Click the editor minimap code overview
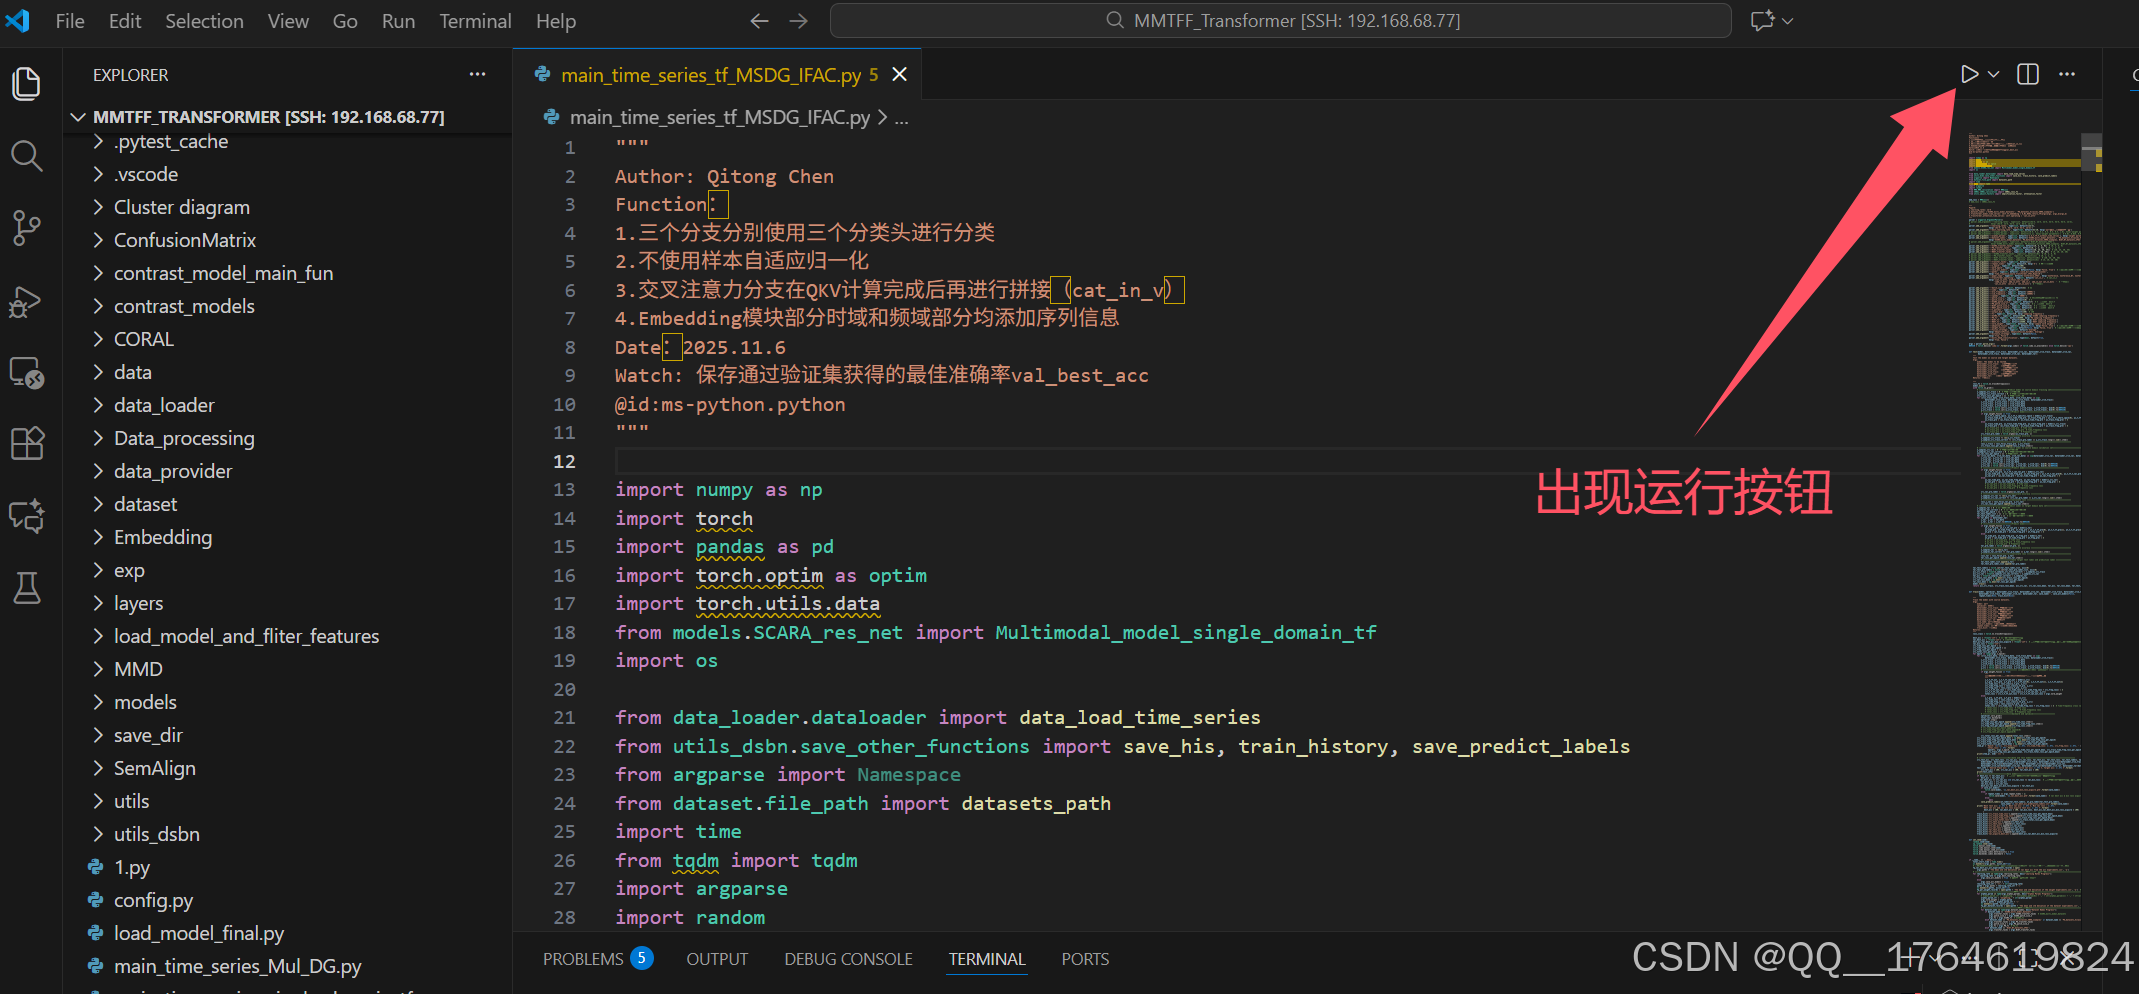2139x994 pixels. [x=2023, y=530]
